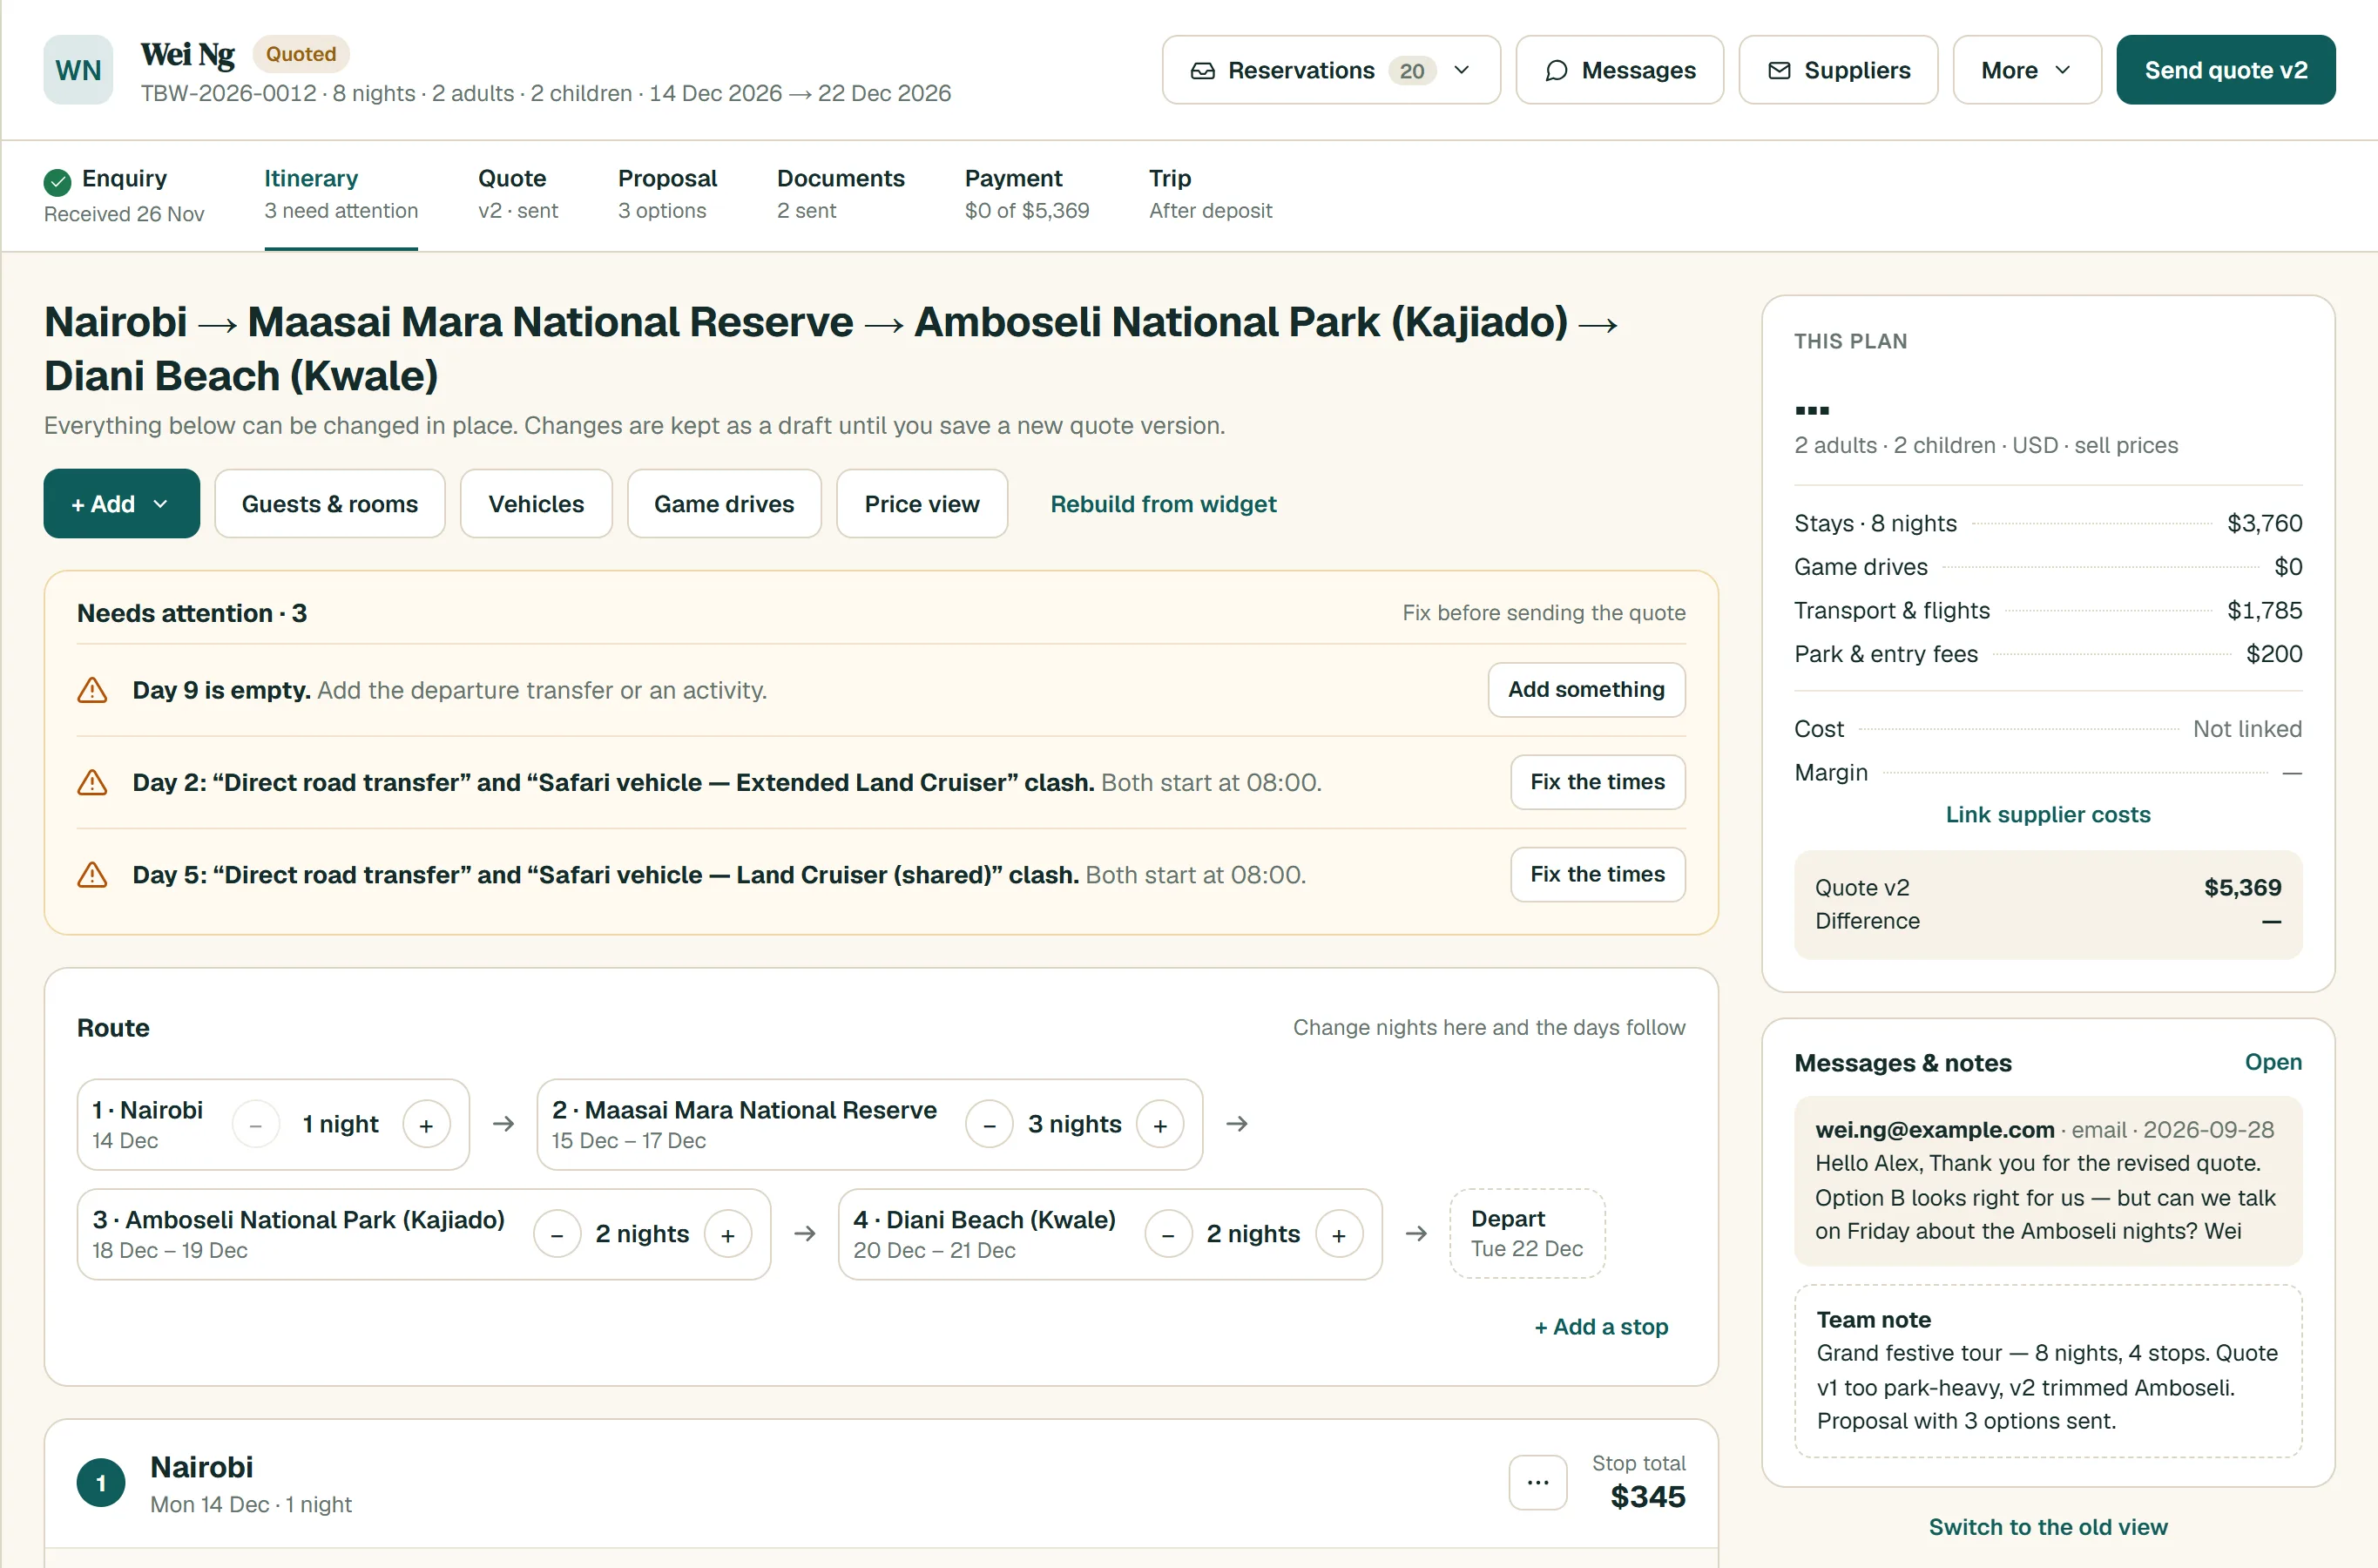The height and width of the screenshot is (1568, 2378).
Task: Add a night to Diani Beach stop
Action: (x=1339, y=1234)
